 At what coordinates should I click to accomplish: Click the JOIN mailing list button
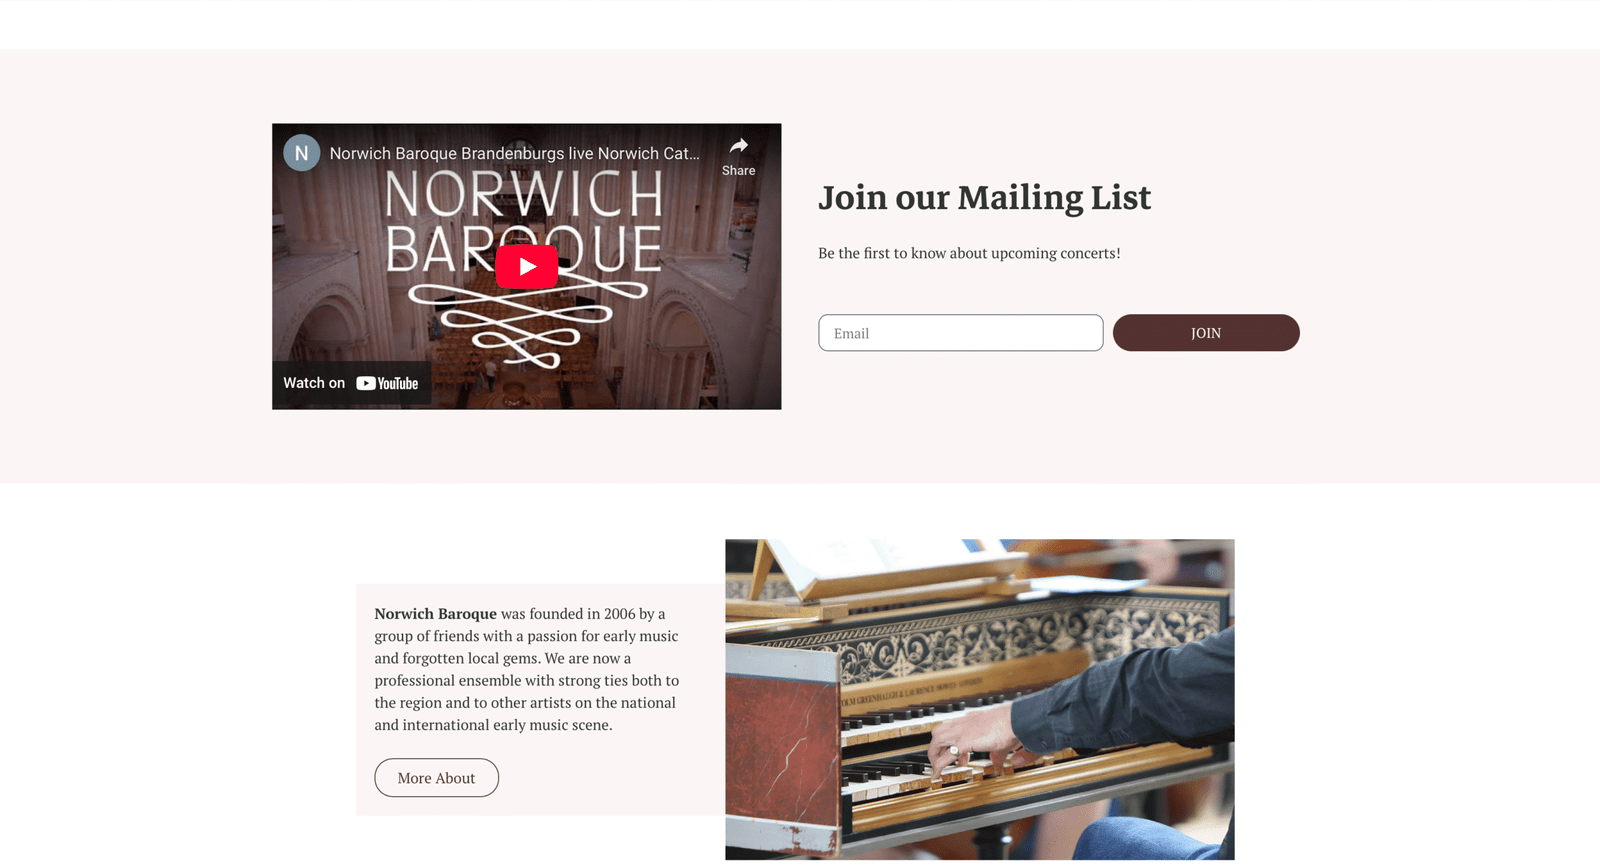[1206, 333]
